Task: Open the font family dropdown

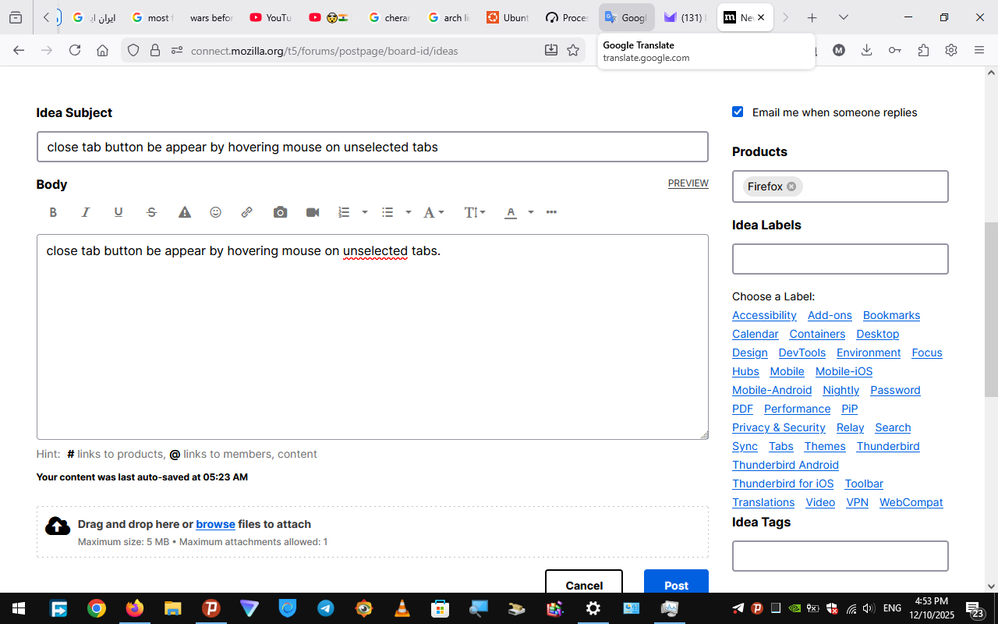Action: click(x=432, y=212)
